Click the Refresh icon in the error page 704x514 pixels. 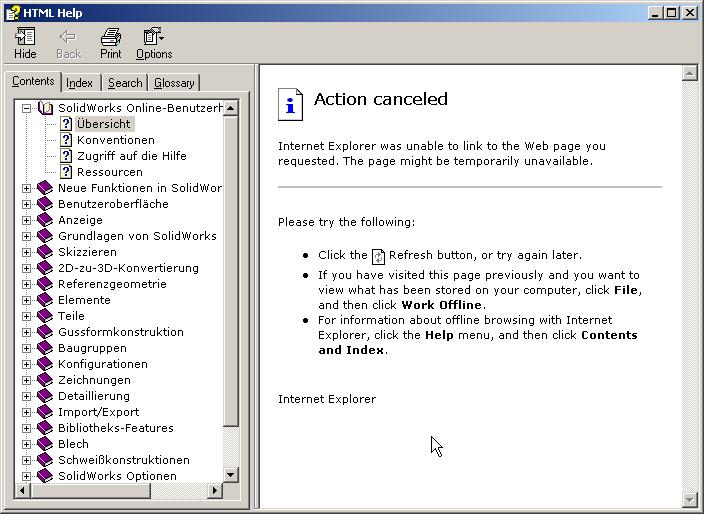[x=378, y=256]
